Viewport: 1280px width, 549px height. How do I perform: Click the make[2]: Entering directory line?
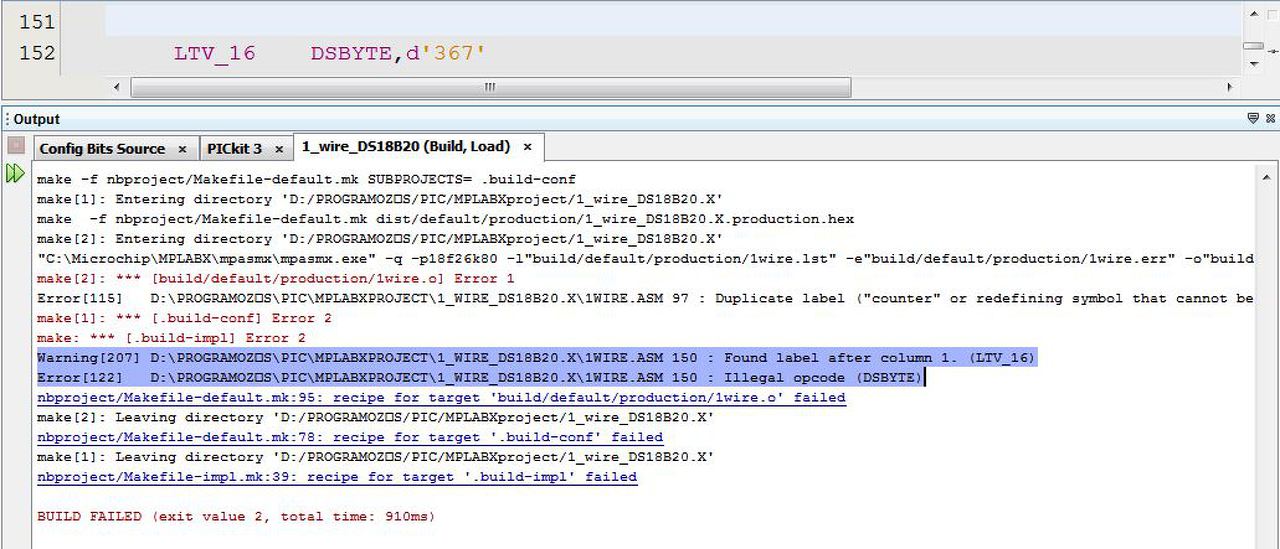click(380, 239)
